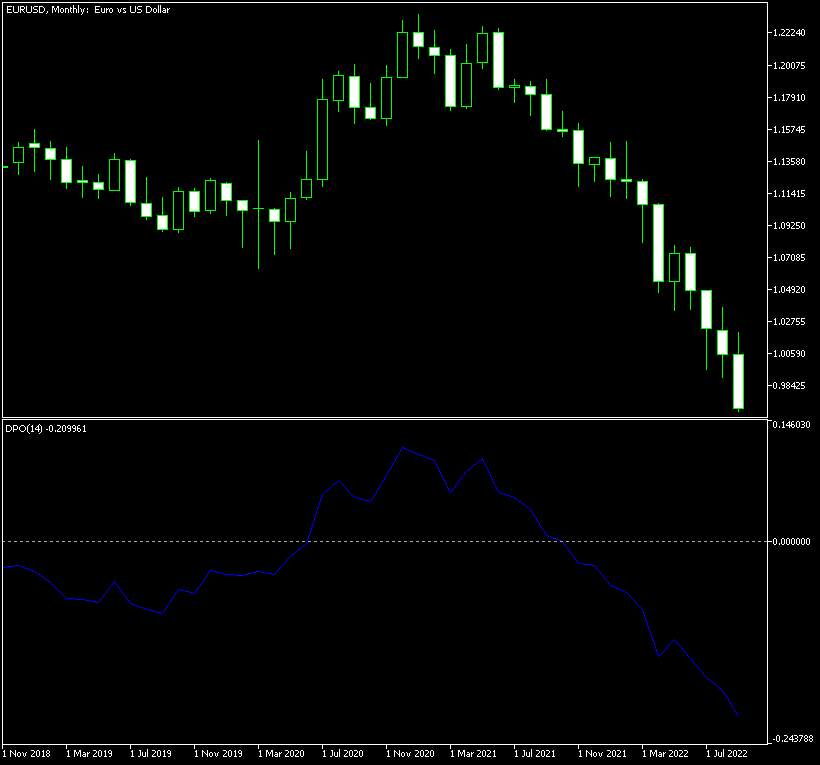Screen dimensions: 820x765
Task: Click the 0.146030 DPO scale maximum value
Action: pyautogui.click(x=792, y=425)
